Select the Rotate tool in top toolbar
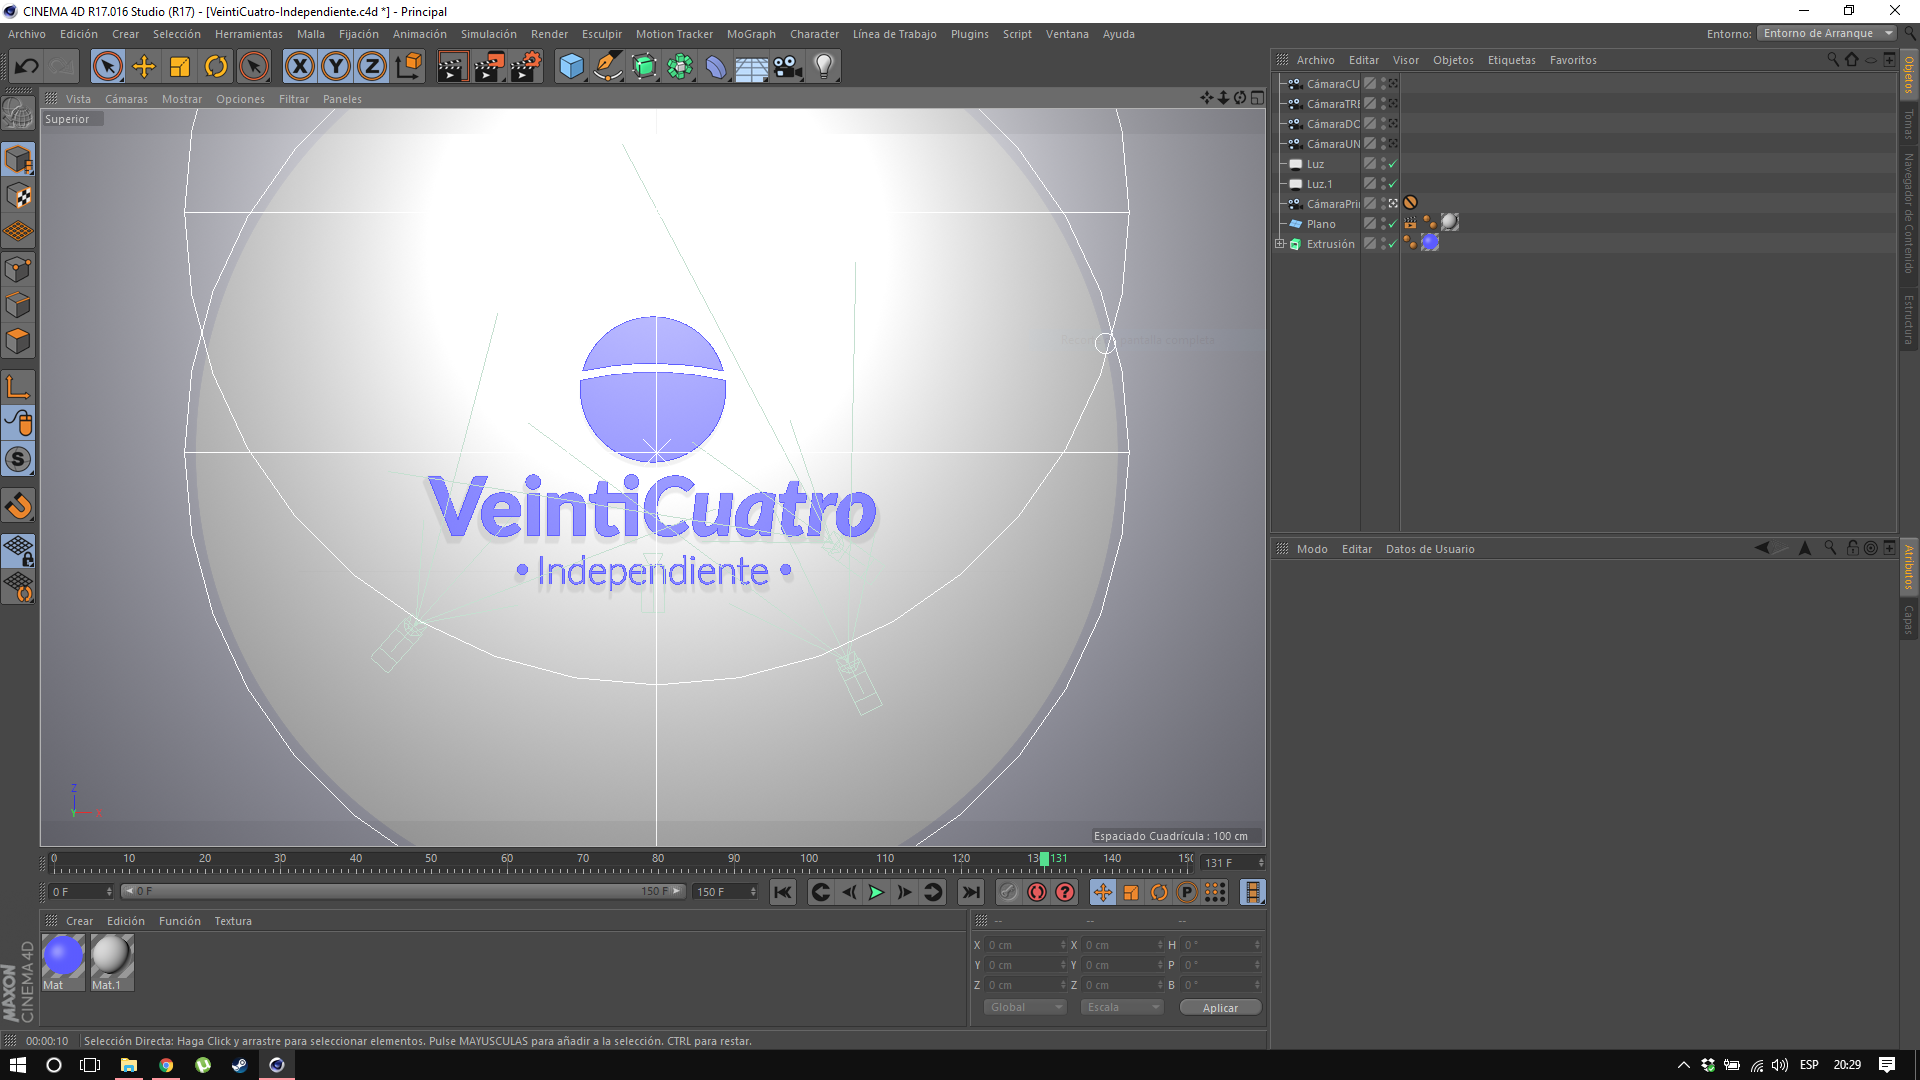This screenshot has width=1920, height=1080. click(216, 67)
